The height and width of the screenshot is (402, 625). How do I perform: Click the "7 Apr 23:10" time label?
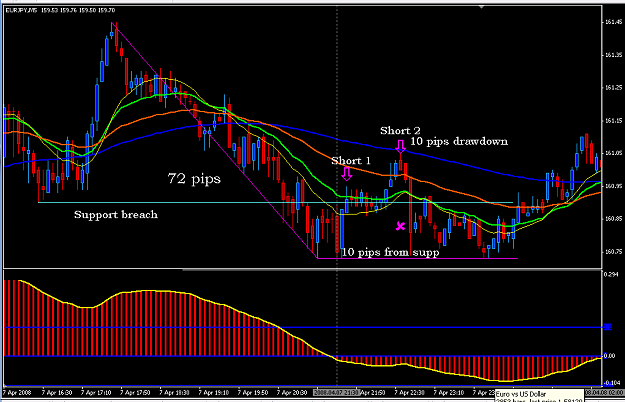tap(449, 392)
